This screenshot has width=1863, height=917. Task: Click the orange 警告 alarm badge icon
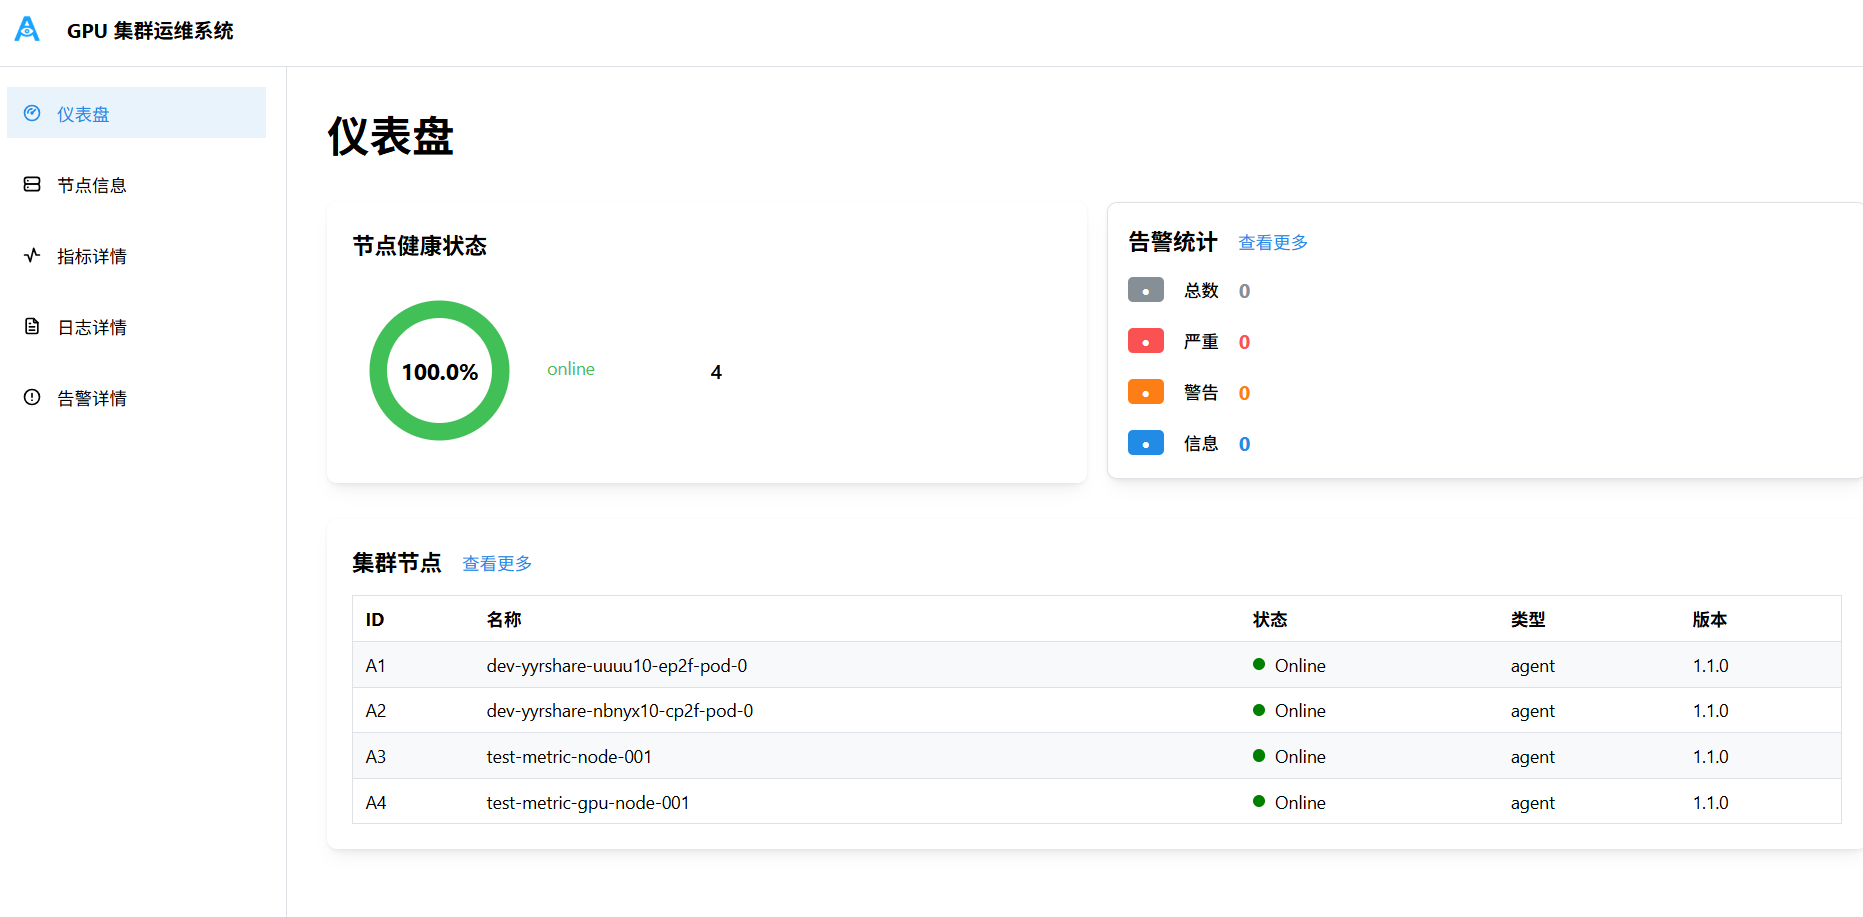(1146, 392)
